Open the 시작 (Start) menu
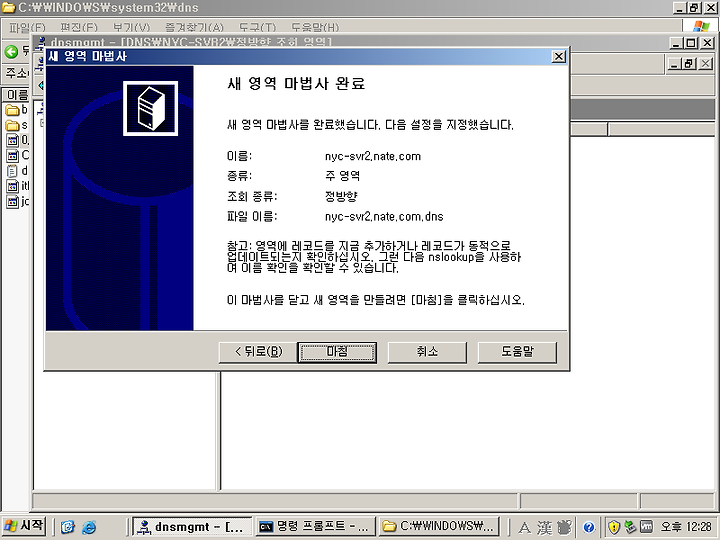Screen dimensions: 720x540 click(x=24, y=526)
